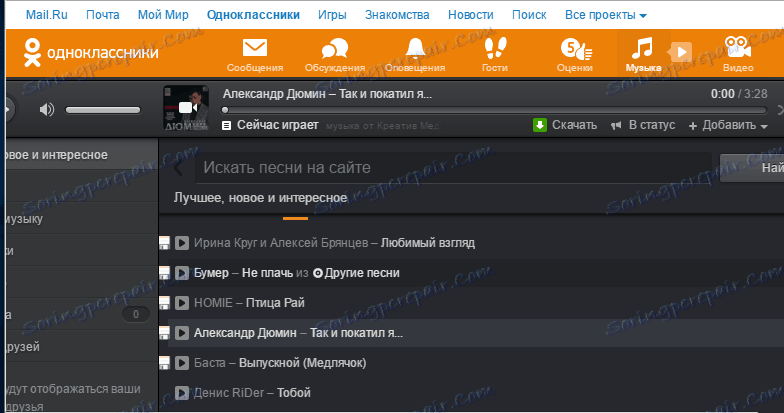Click the sidebar counter badge showing 0
The image size is (784, 413).
tap(136, 314)
